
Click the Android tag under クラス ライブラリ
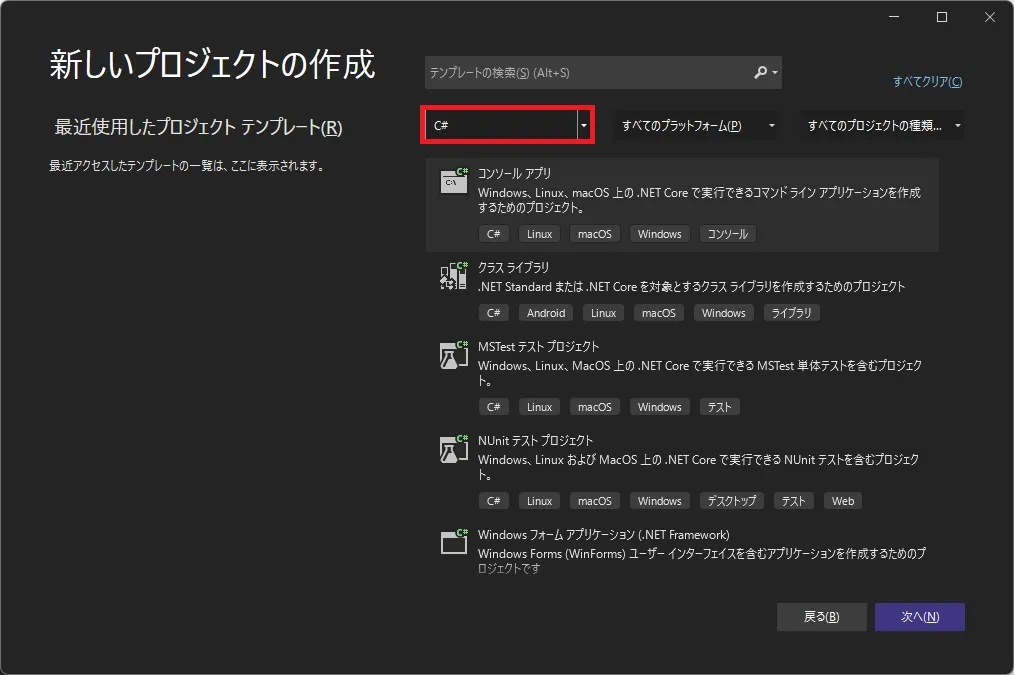coord(545,312)
